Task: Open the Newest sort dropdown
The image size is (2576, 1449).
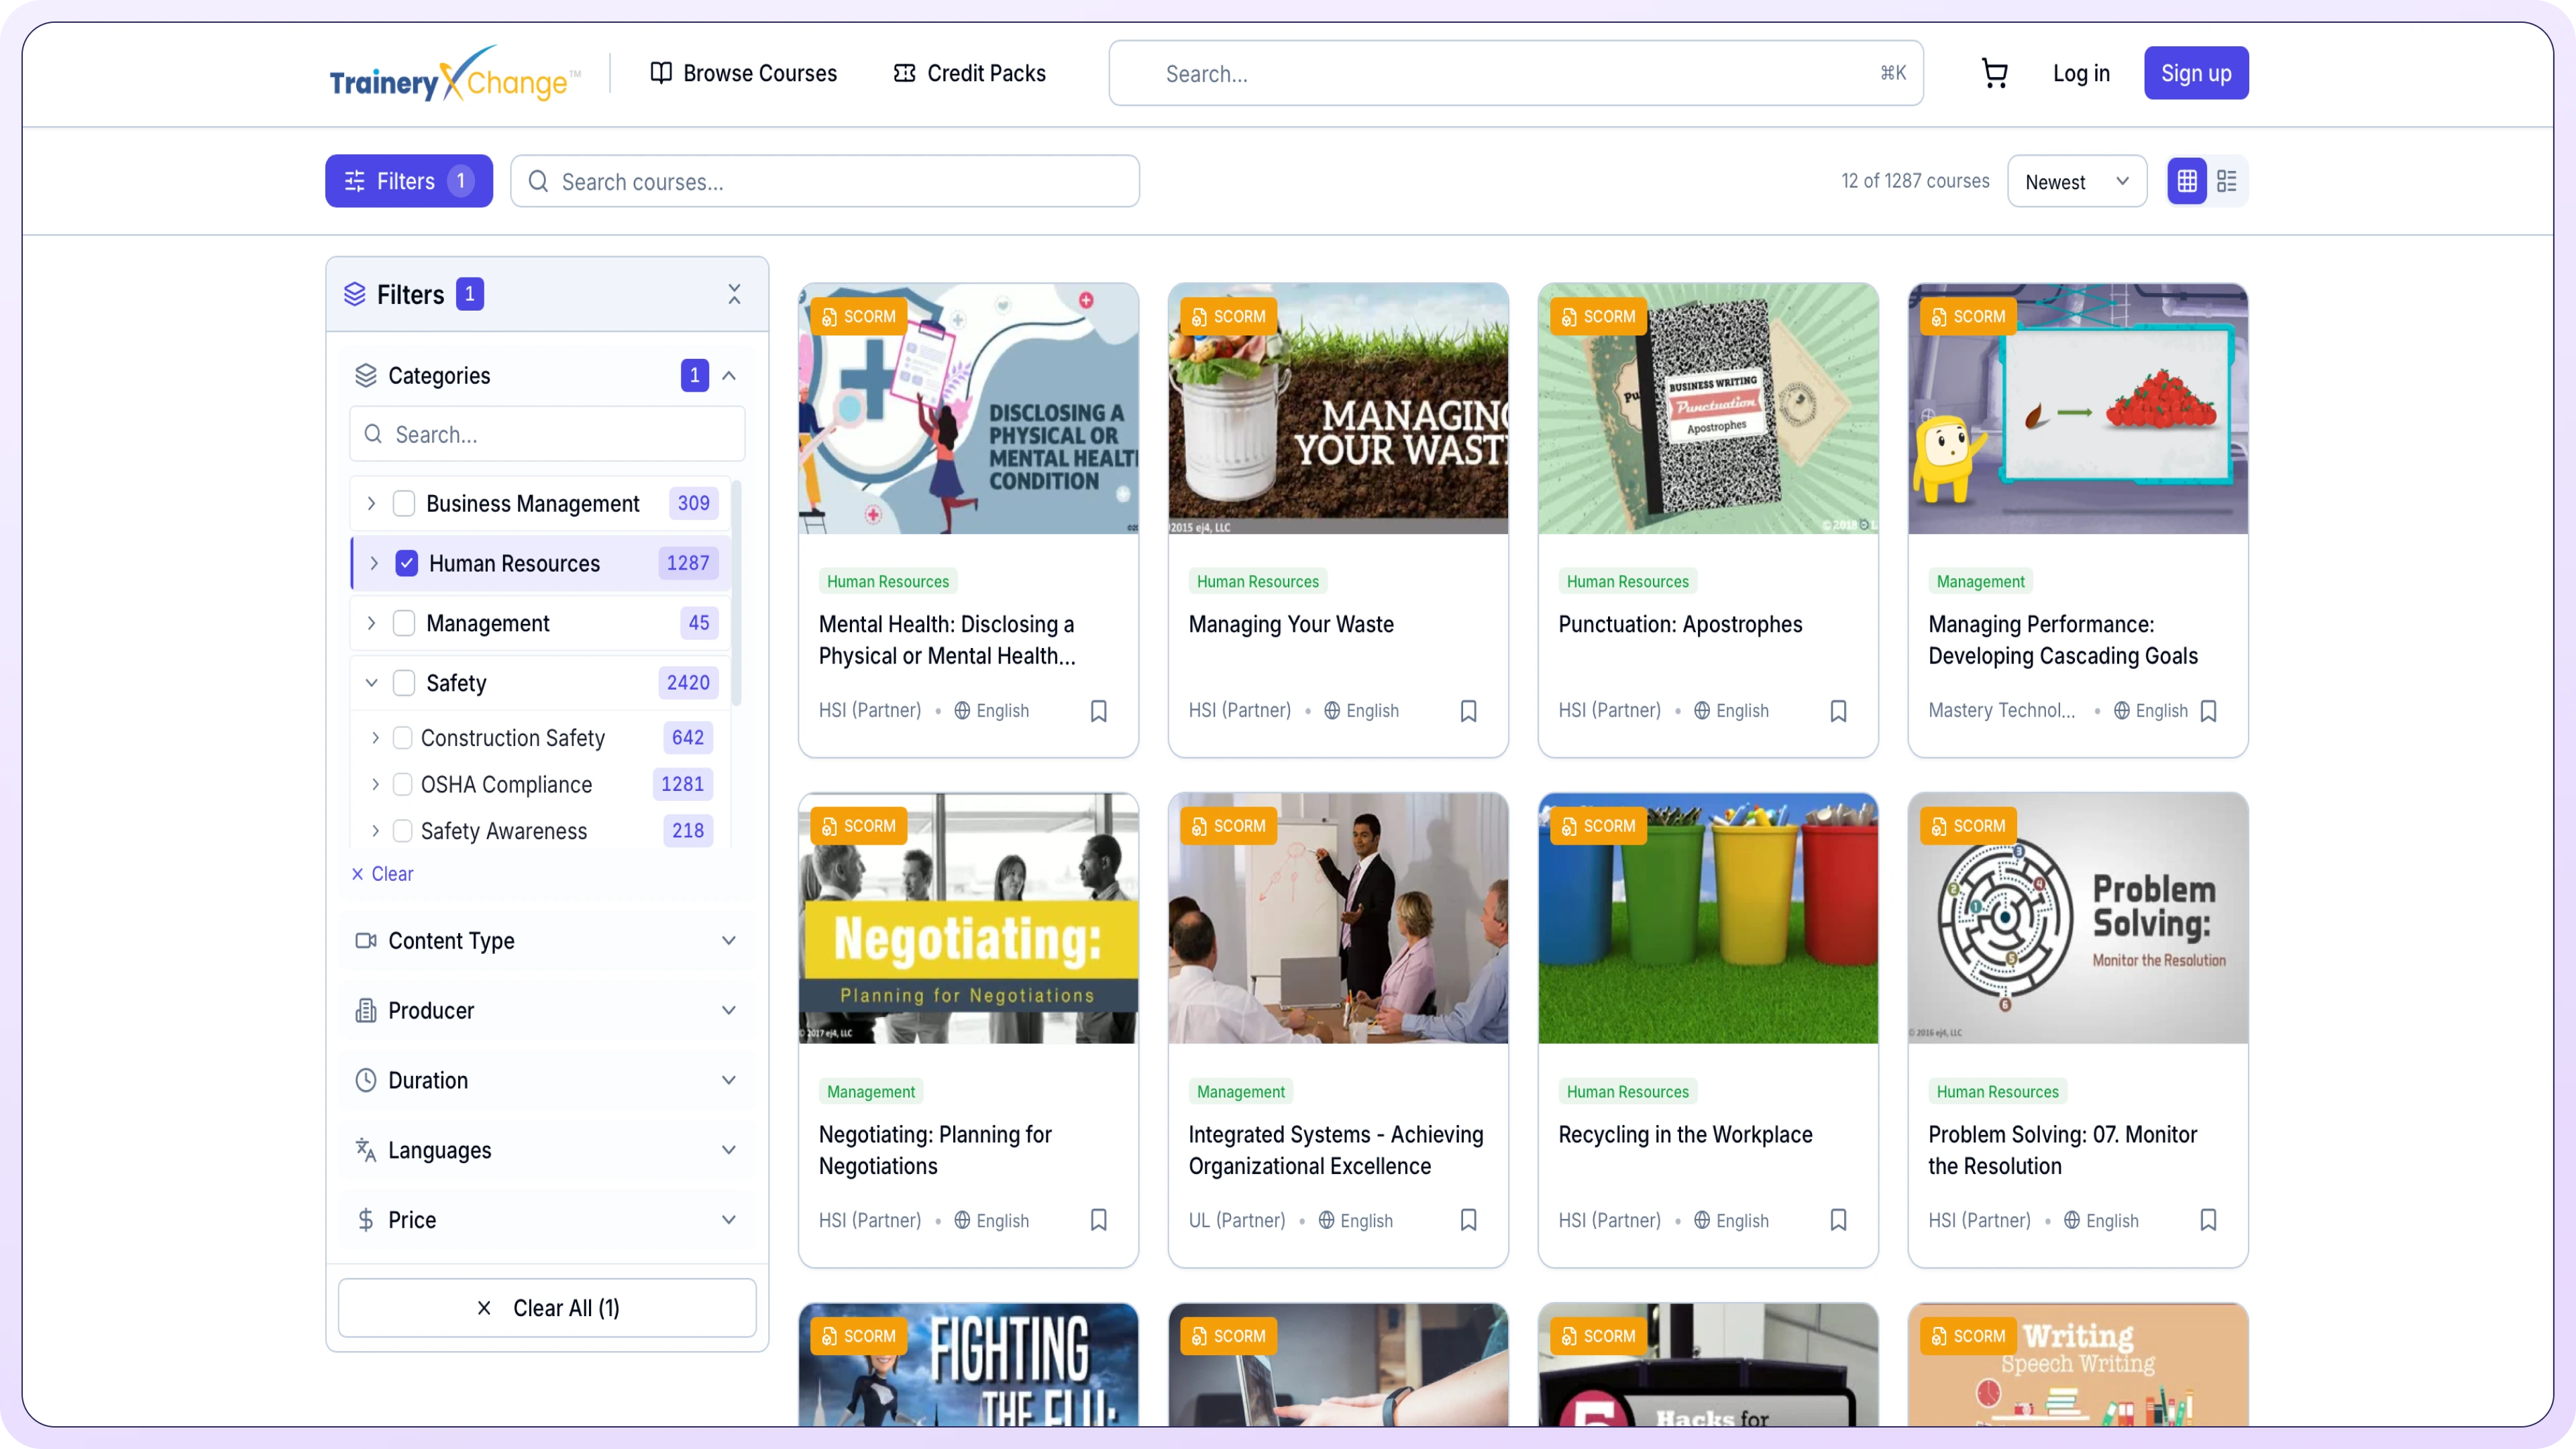Action: tap(2076, 181)
